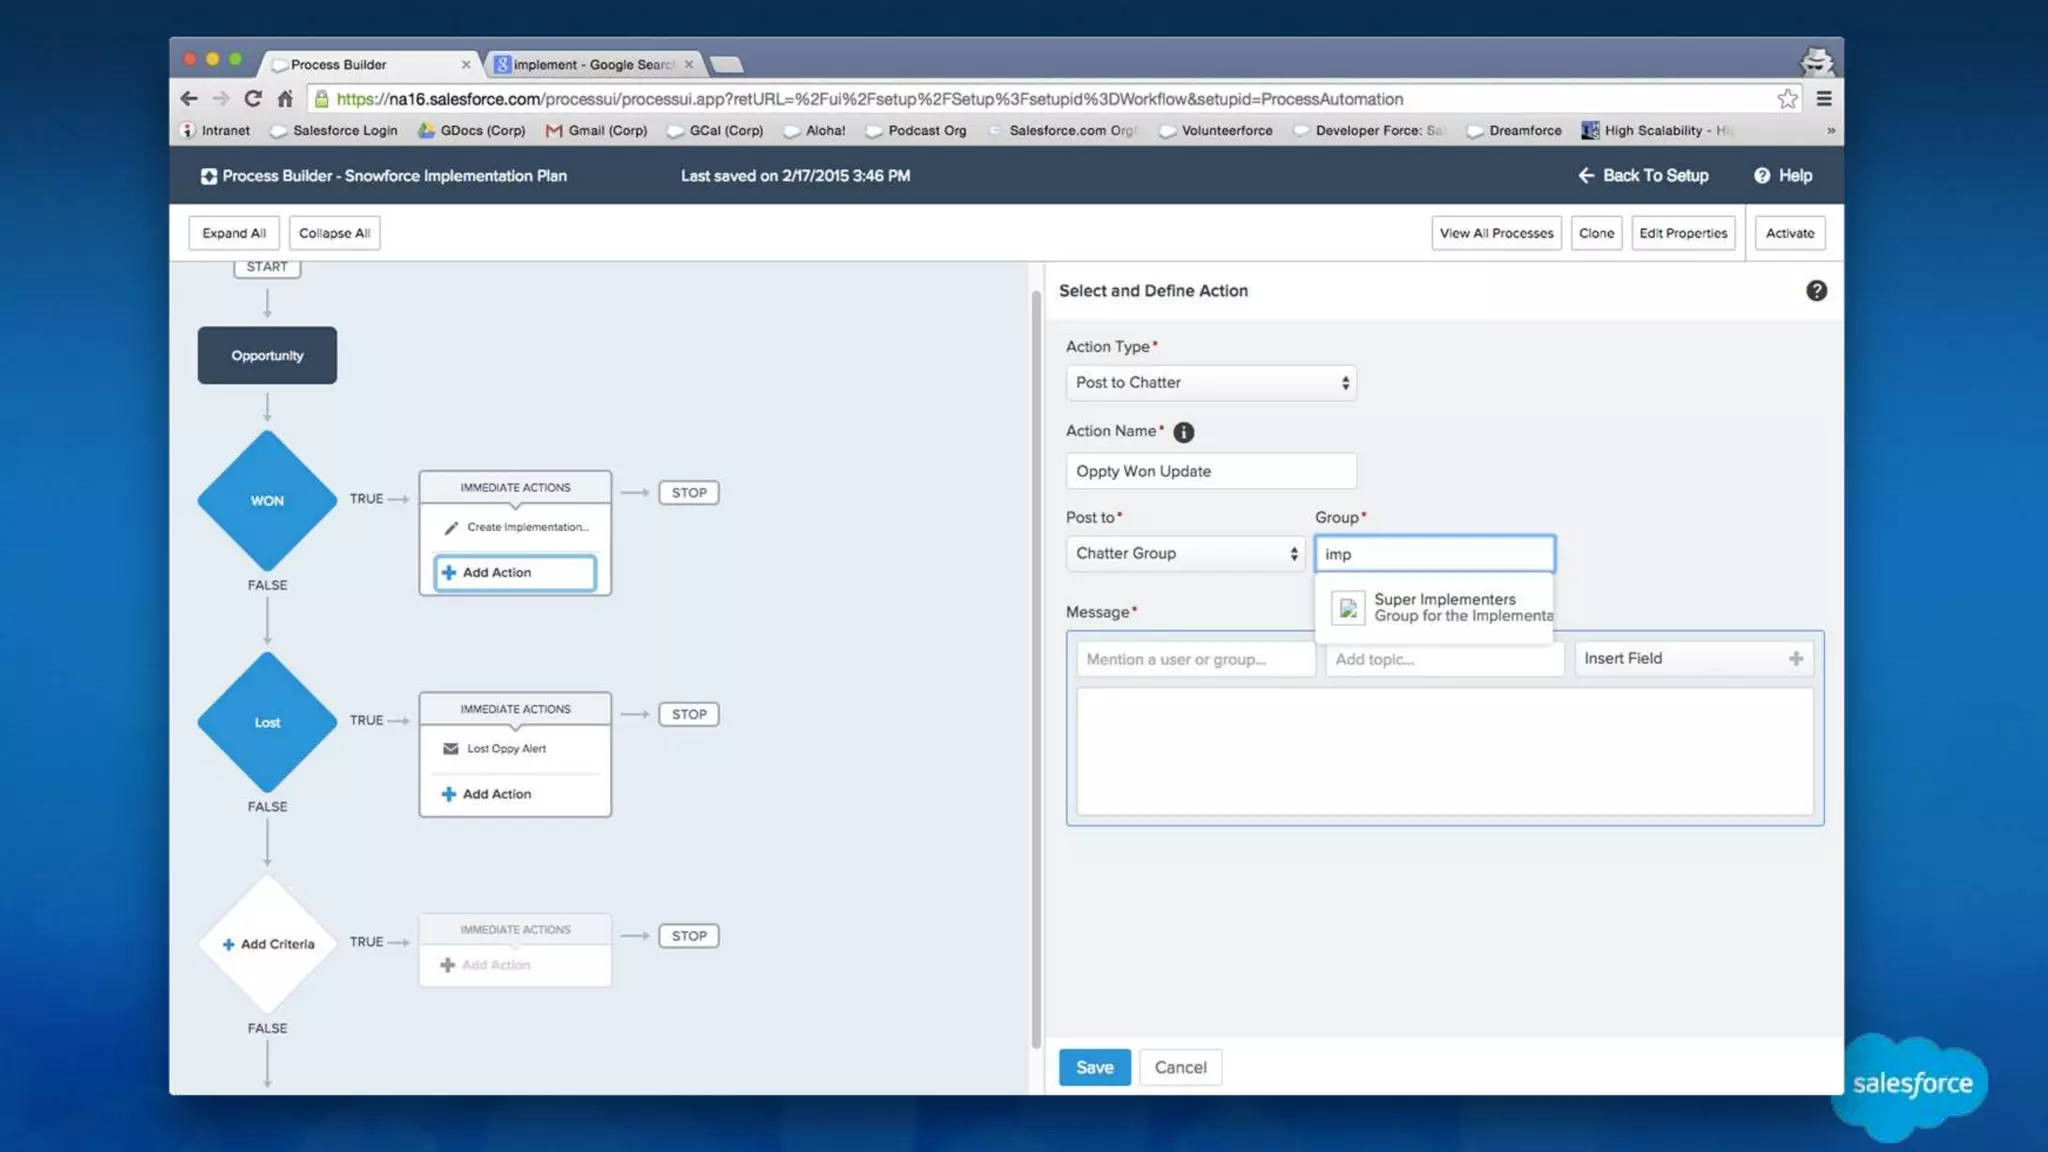Click the browser reload icon
Image resolution: width=2048 pixels, height=1152 pixels.
pos(253,99)
